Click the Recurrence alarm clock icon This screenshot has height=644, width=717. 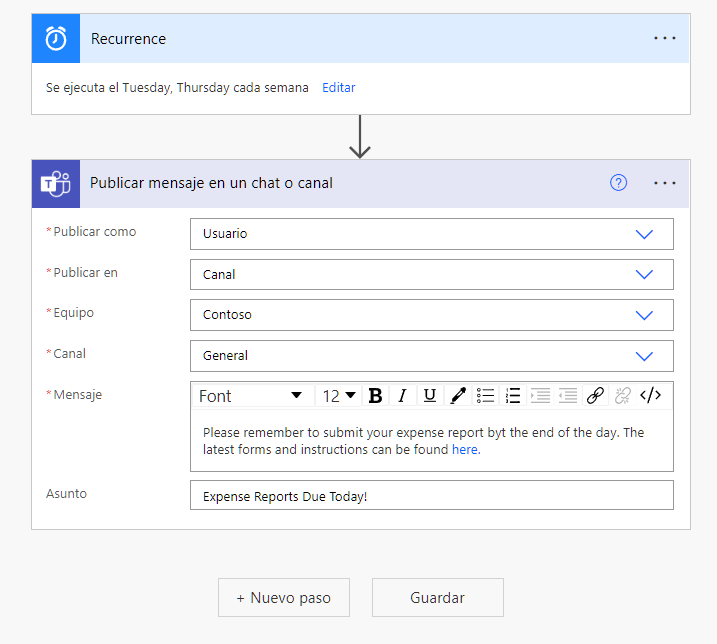[x=56, y=38]
